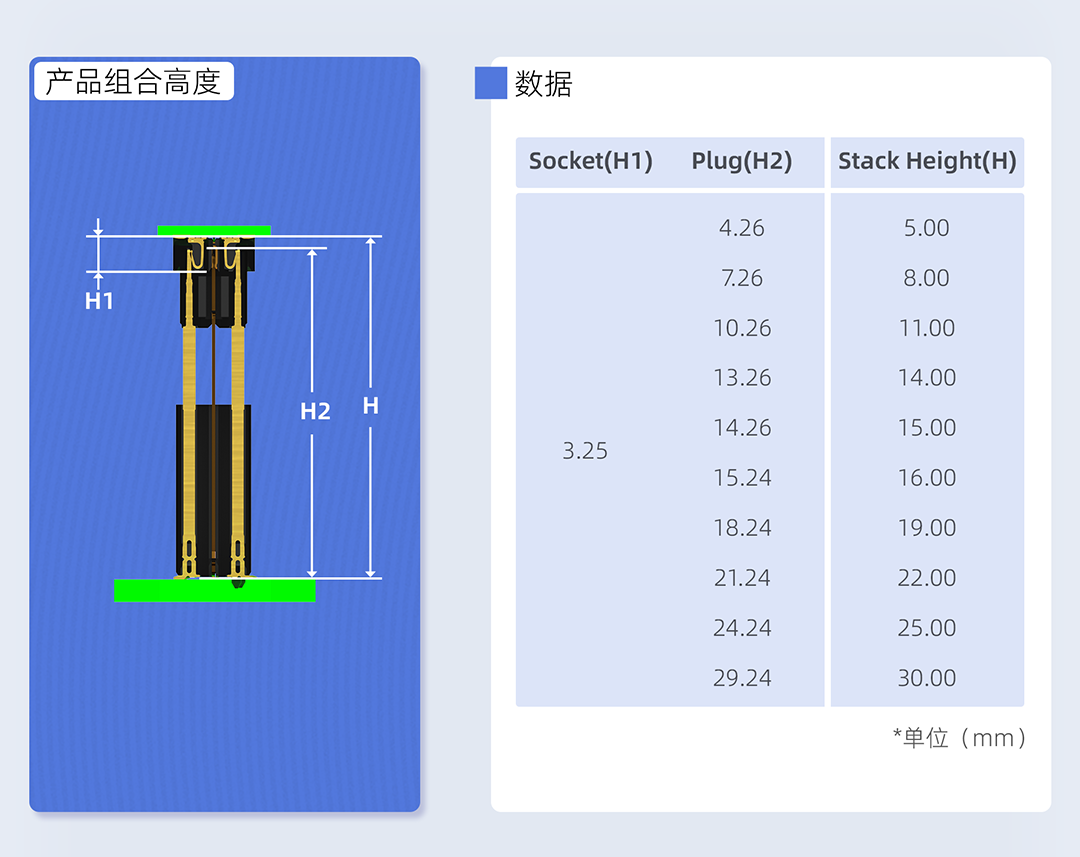Image resolution: width=1080 pixels, height=857 pixels.
Task: Click the Plug(H2) column header
Action: coord(741,161)
